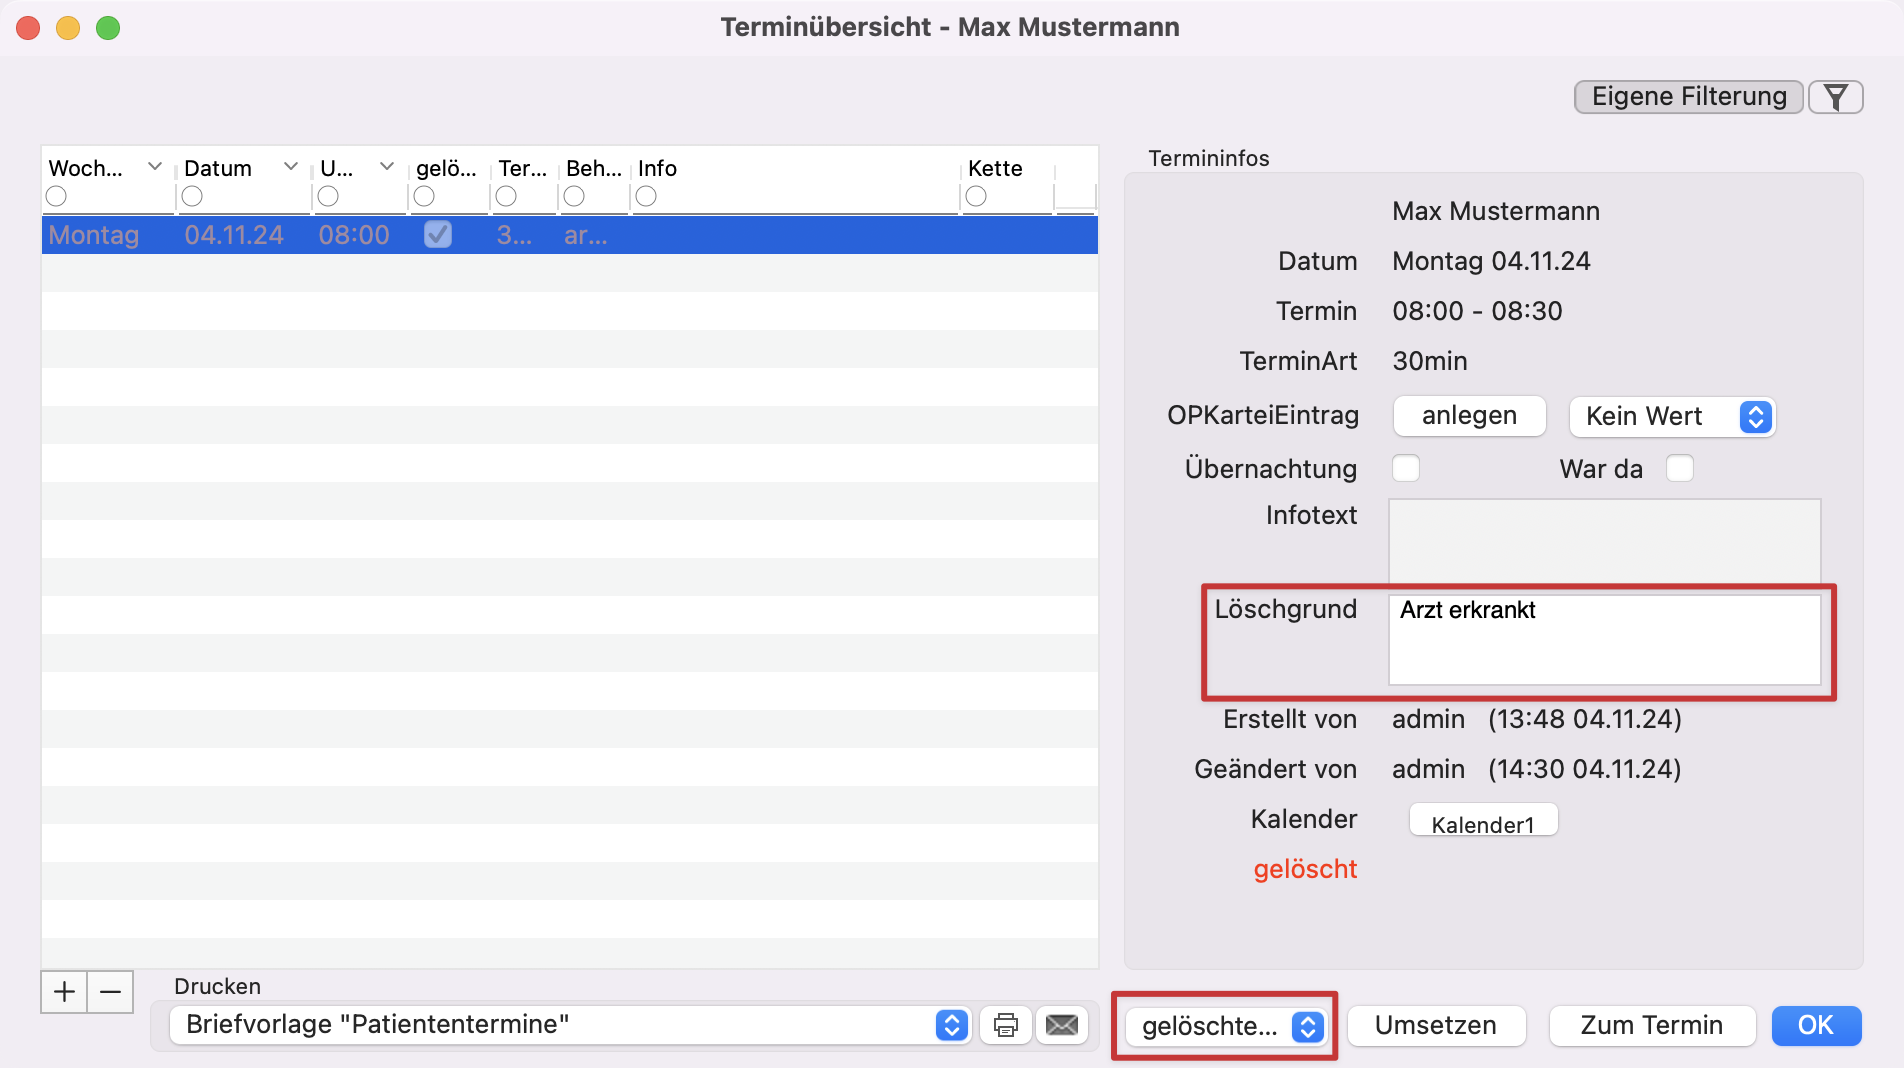Click the printer icon to print
This screenshot has height=1068, width=1904.
point(1006,1025)
